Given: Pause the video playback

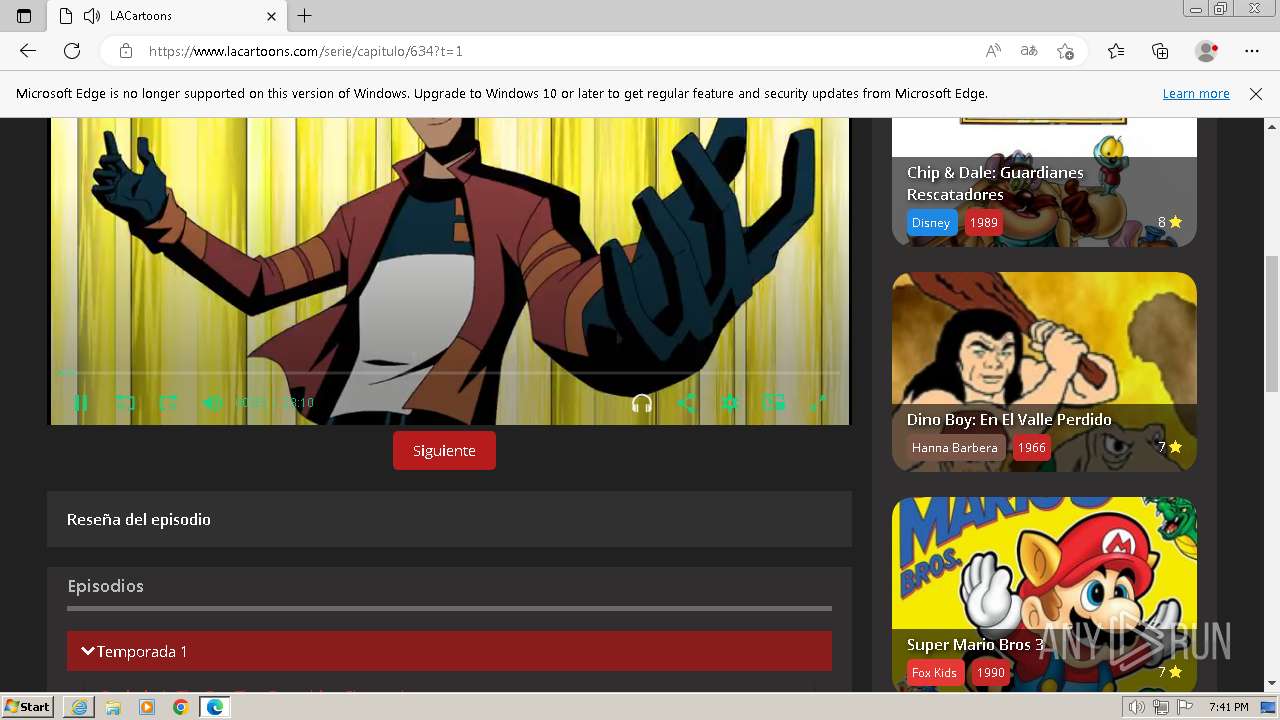Looking at the screenshot, I should (80, 403).
